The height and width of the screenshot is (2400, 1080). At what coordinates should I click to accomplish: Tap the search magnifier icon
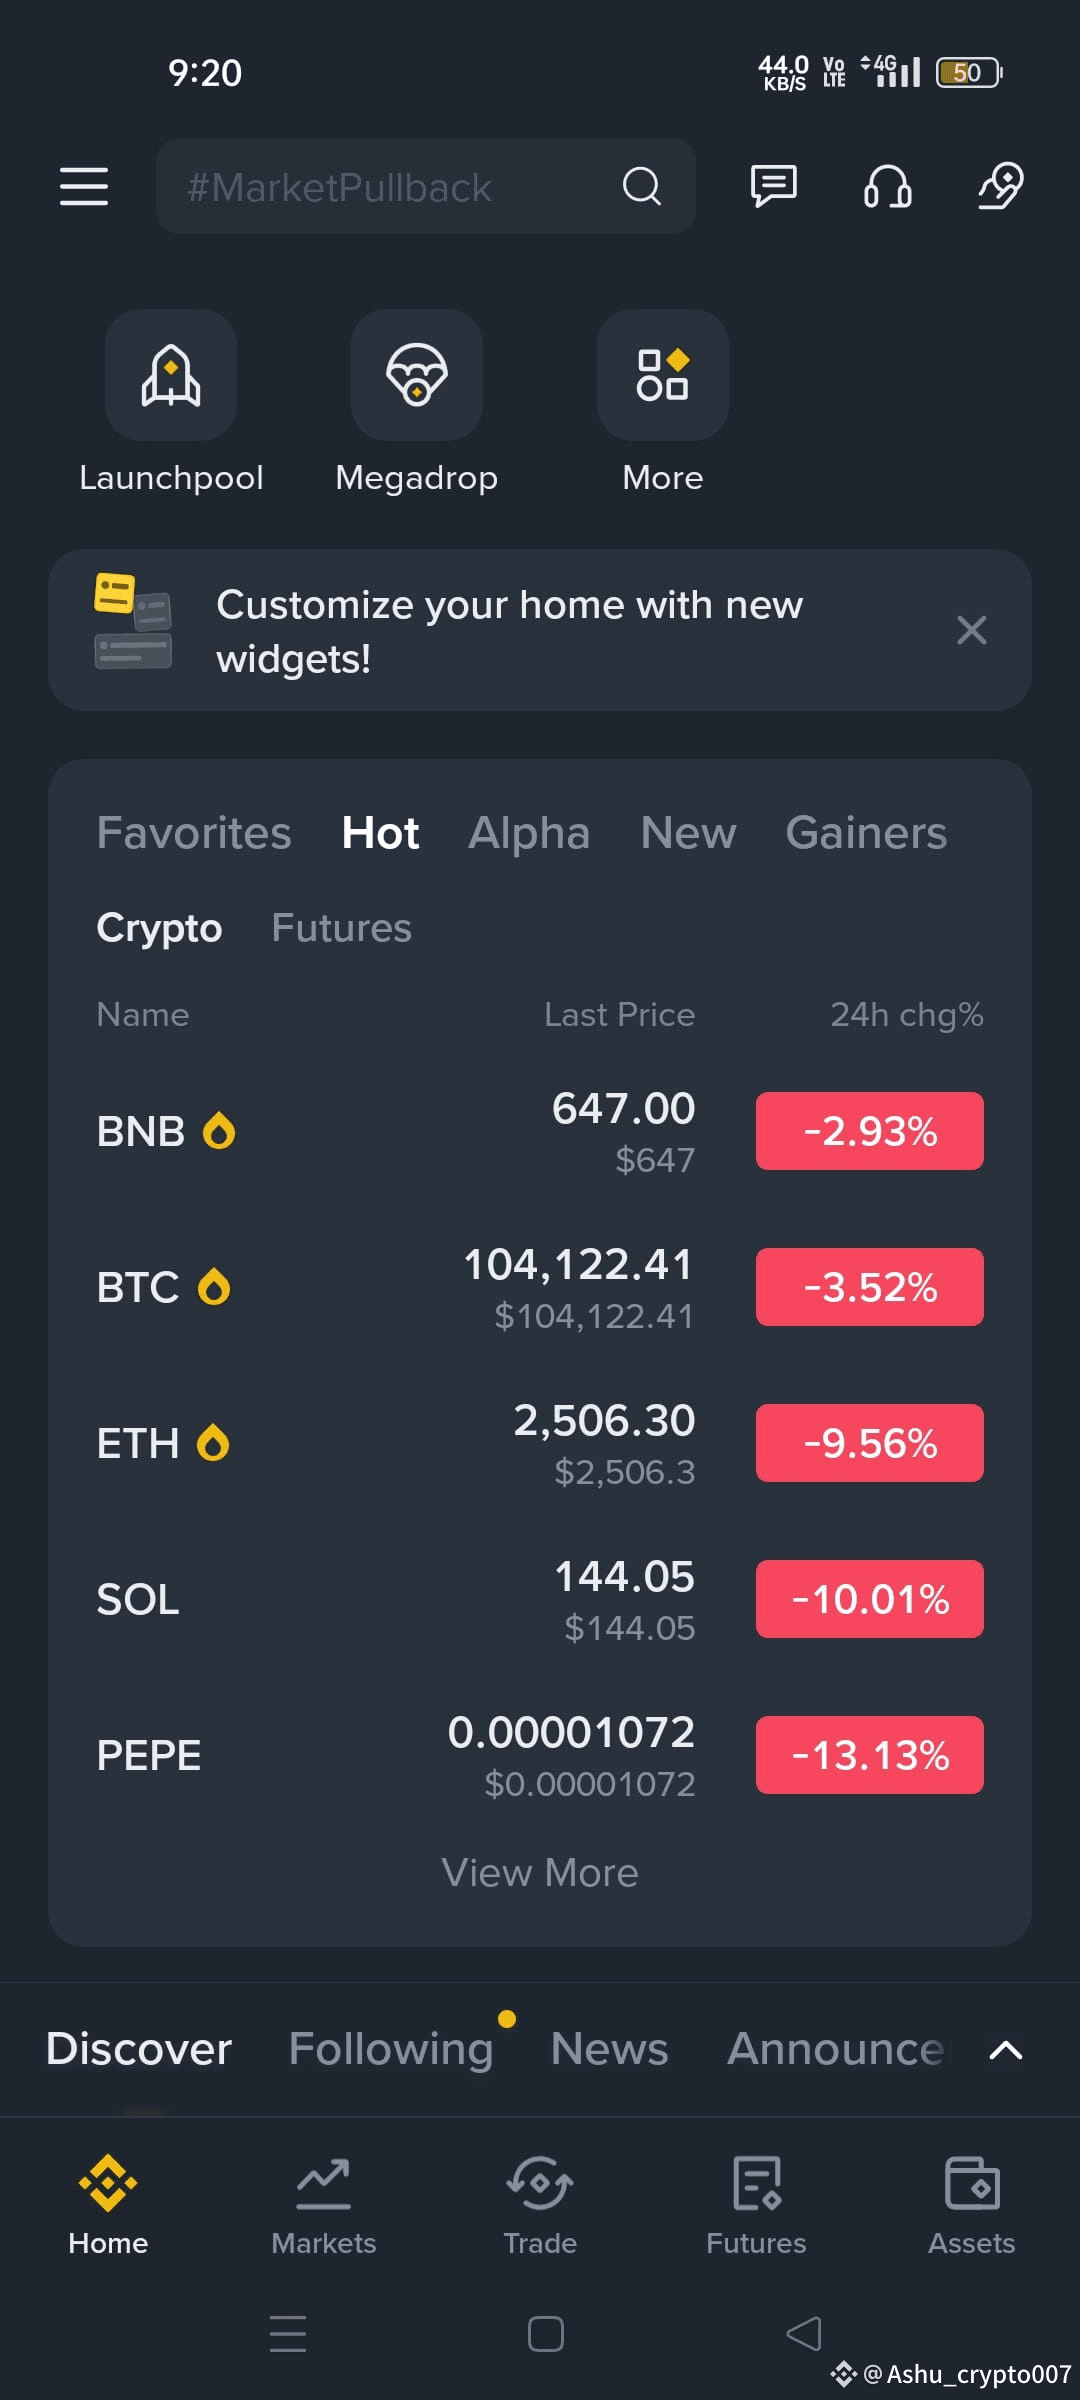tap(642, 186)
